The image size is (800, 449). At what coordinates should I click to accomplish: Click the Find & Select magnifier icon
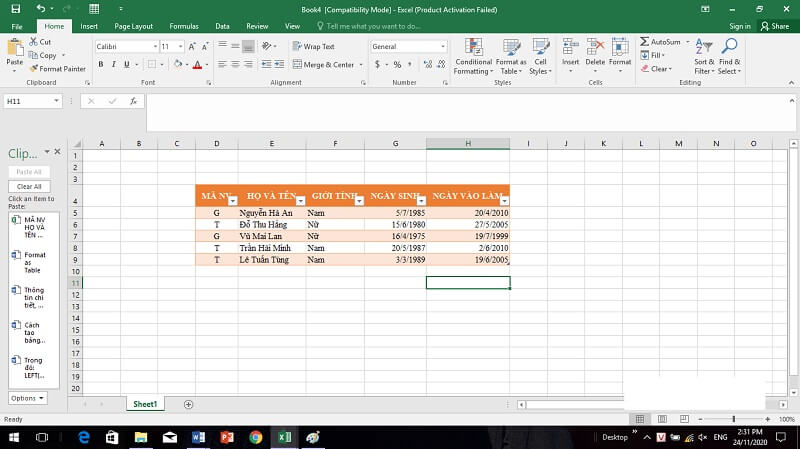click(729, 56)
